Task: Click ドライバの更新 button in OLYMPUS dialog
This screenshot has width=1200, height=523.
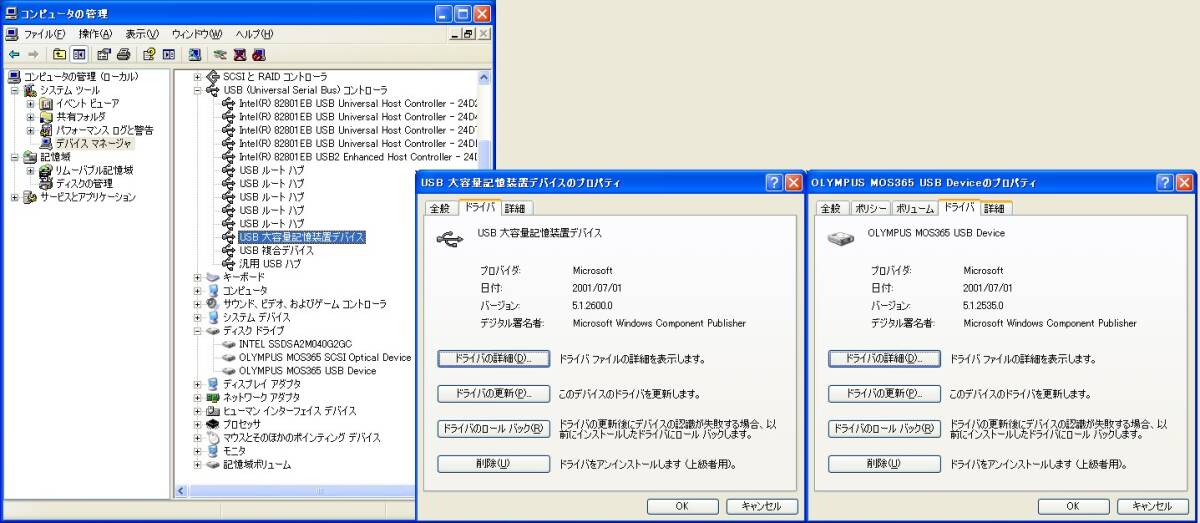Action: (884, 393)
